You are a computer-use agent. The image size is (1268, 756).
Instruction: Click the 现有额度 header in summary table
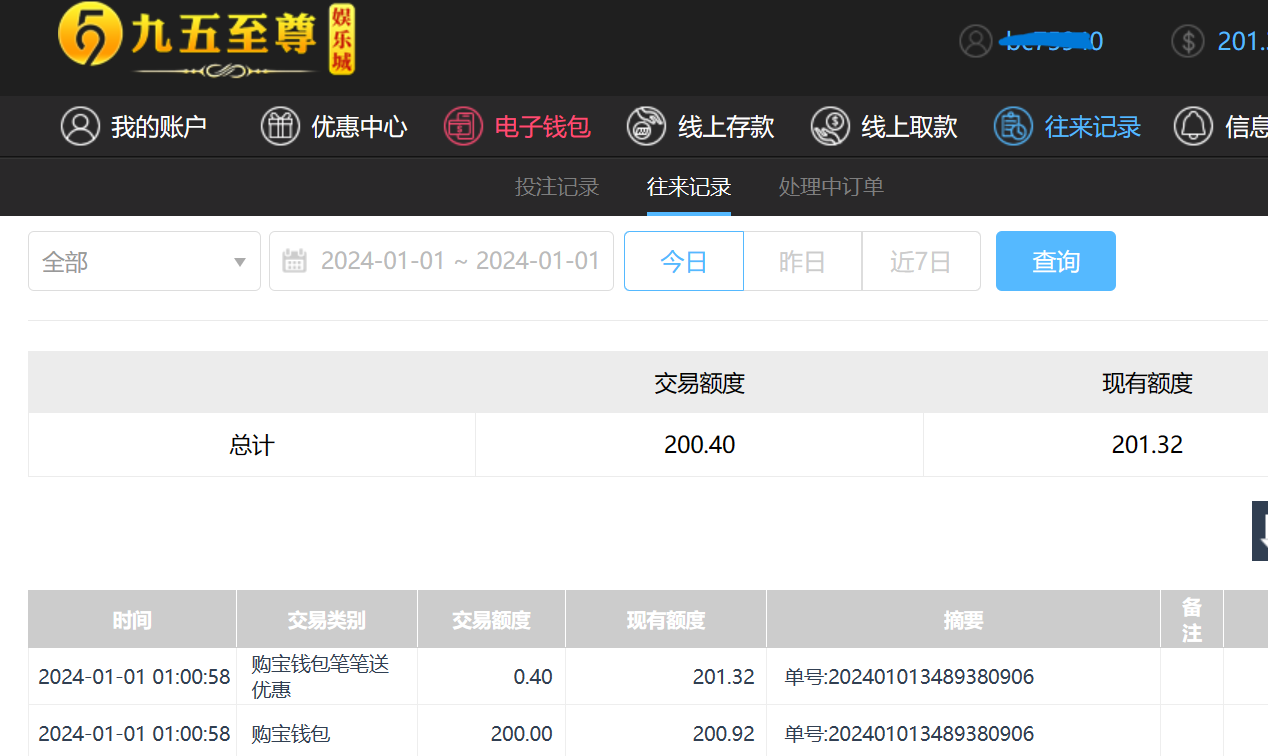pos(1147,383)
